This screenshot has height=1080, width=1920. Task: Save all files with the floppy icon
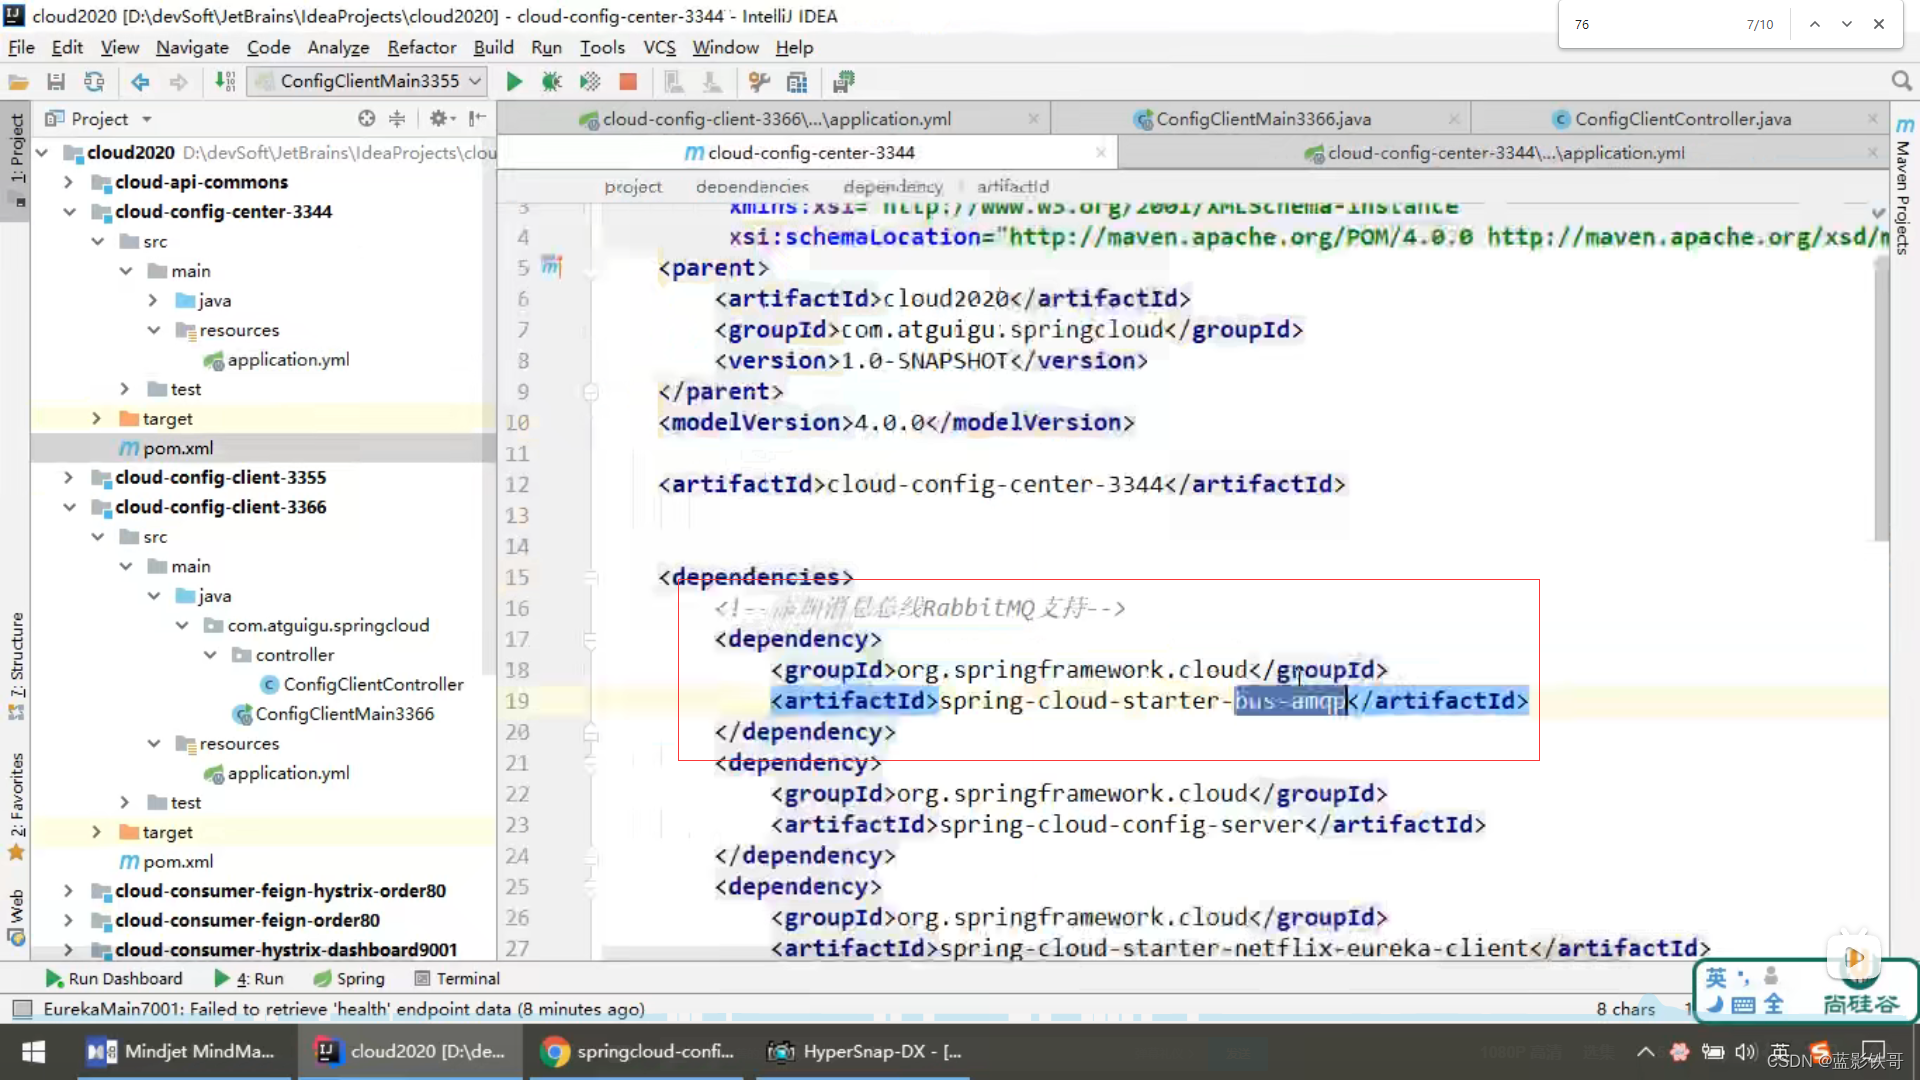coord(56,82)
